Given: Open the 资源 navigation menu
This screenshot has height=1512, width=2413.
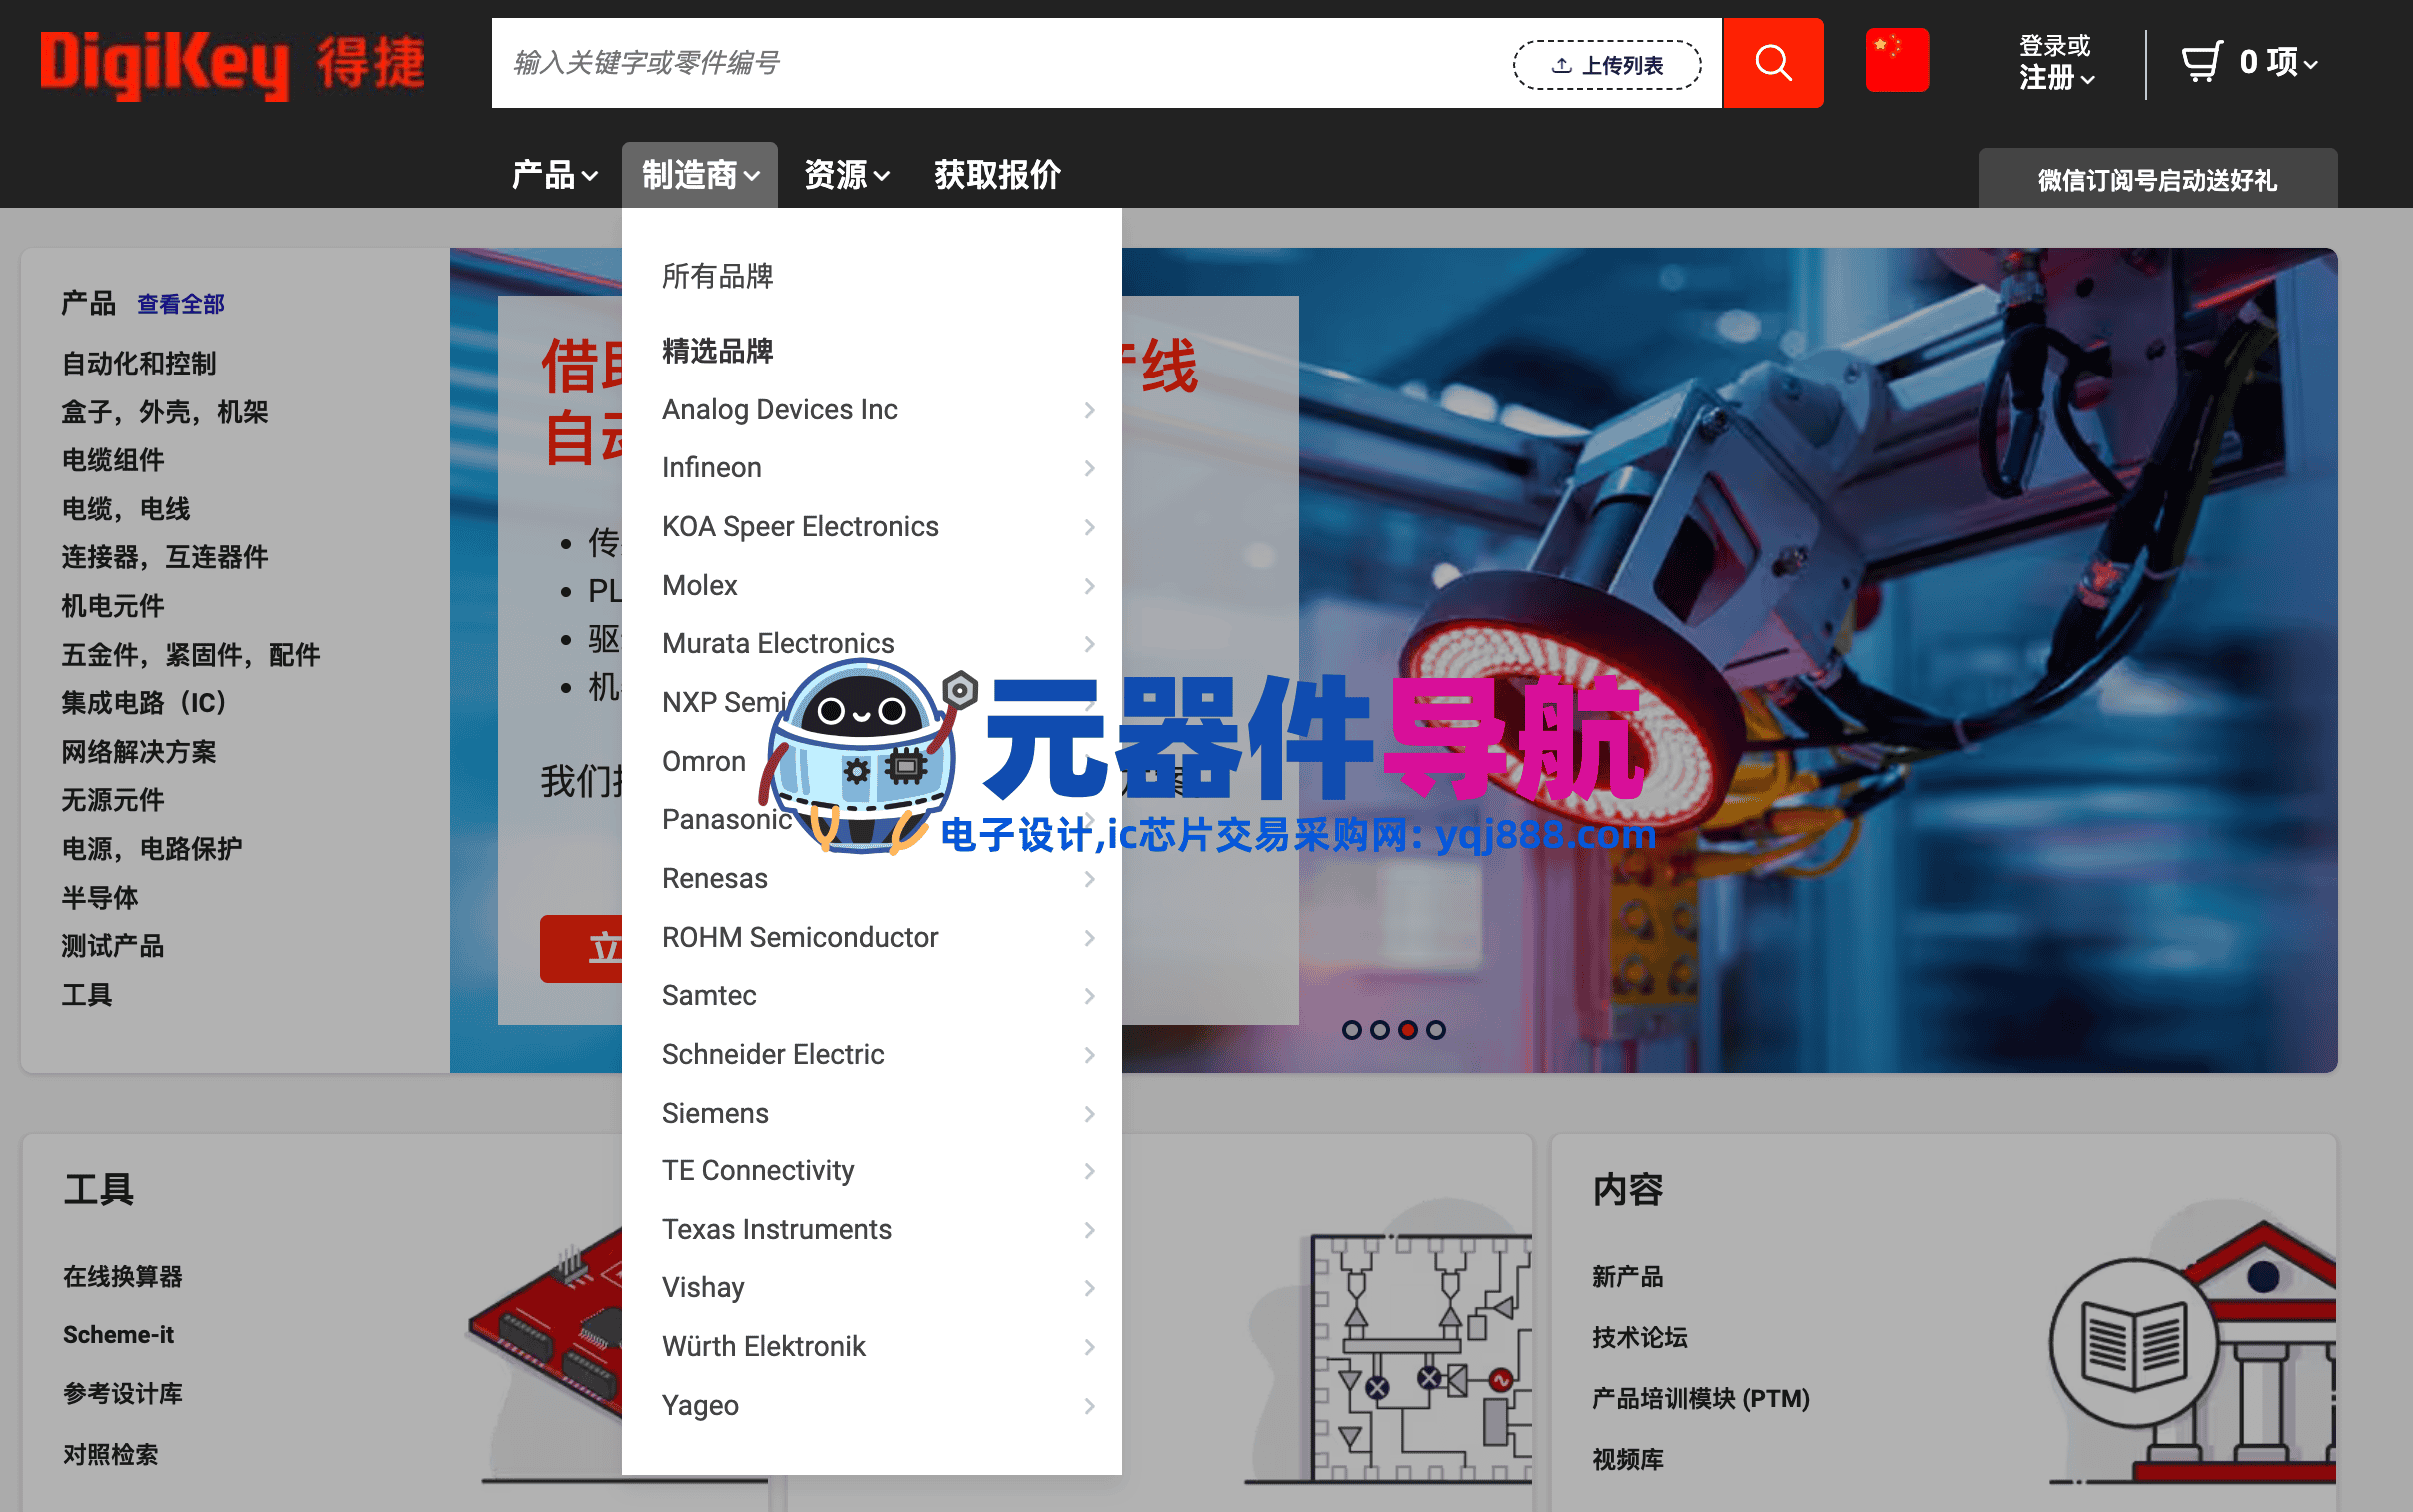Looking at the screenshot, I should pos(846,175).
